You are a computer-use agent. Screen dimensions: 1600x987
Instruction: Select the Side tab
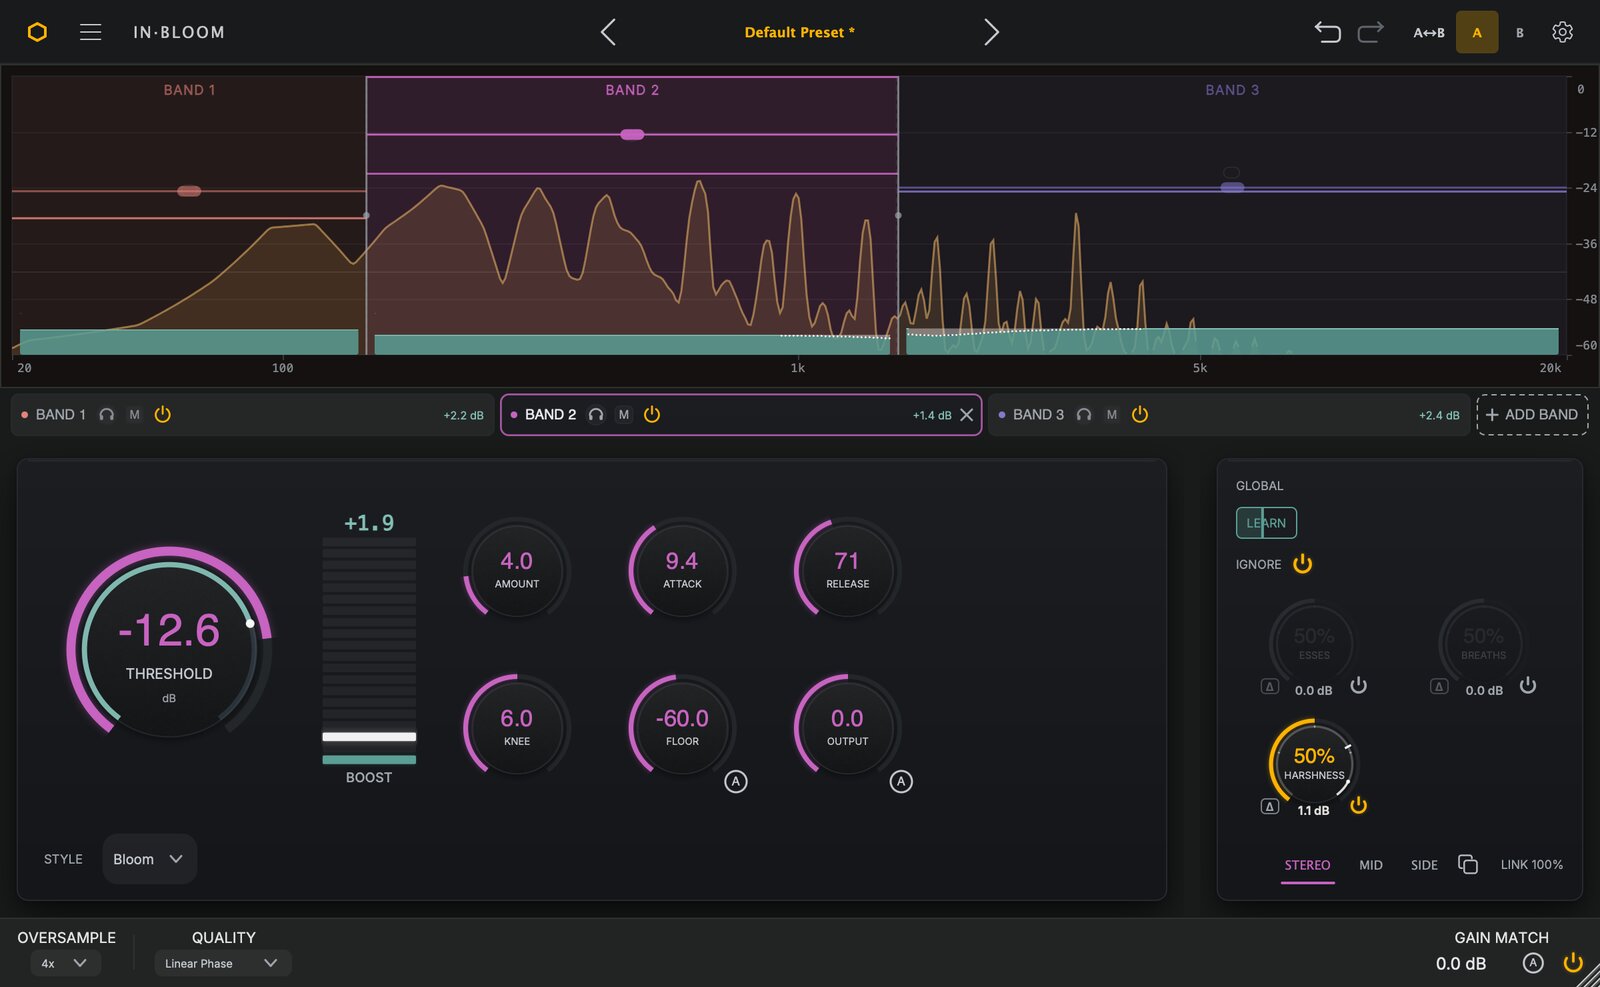[x=1424, y=865]
